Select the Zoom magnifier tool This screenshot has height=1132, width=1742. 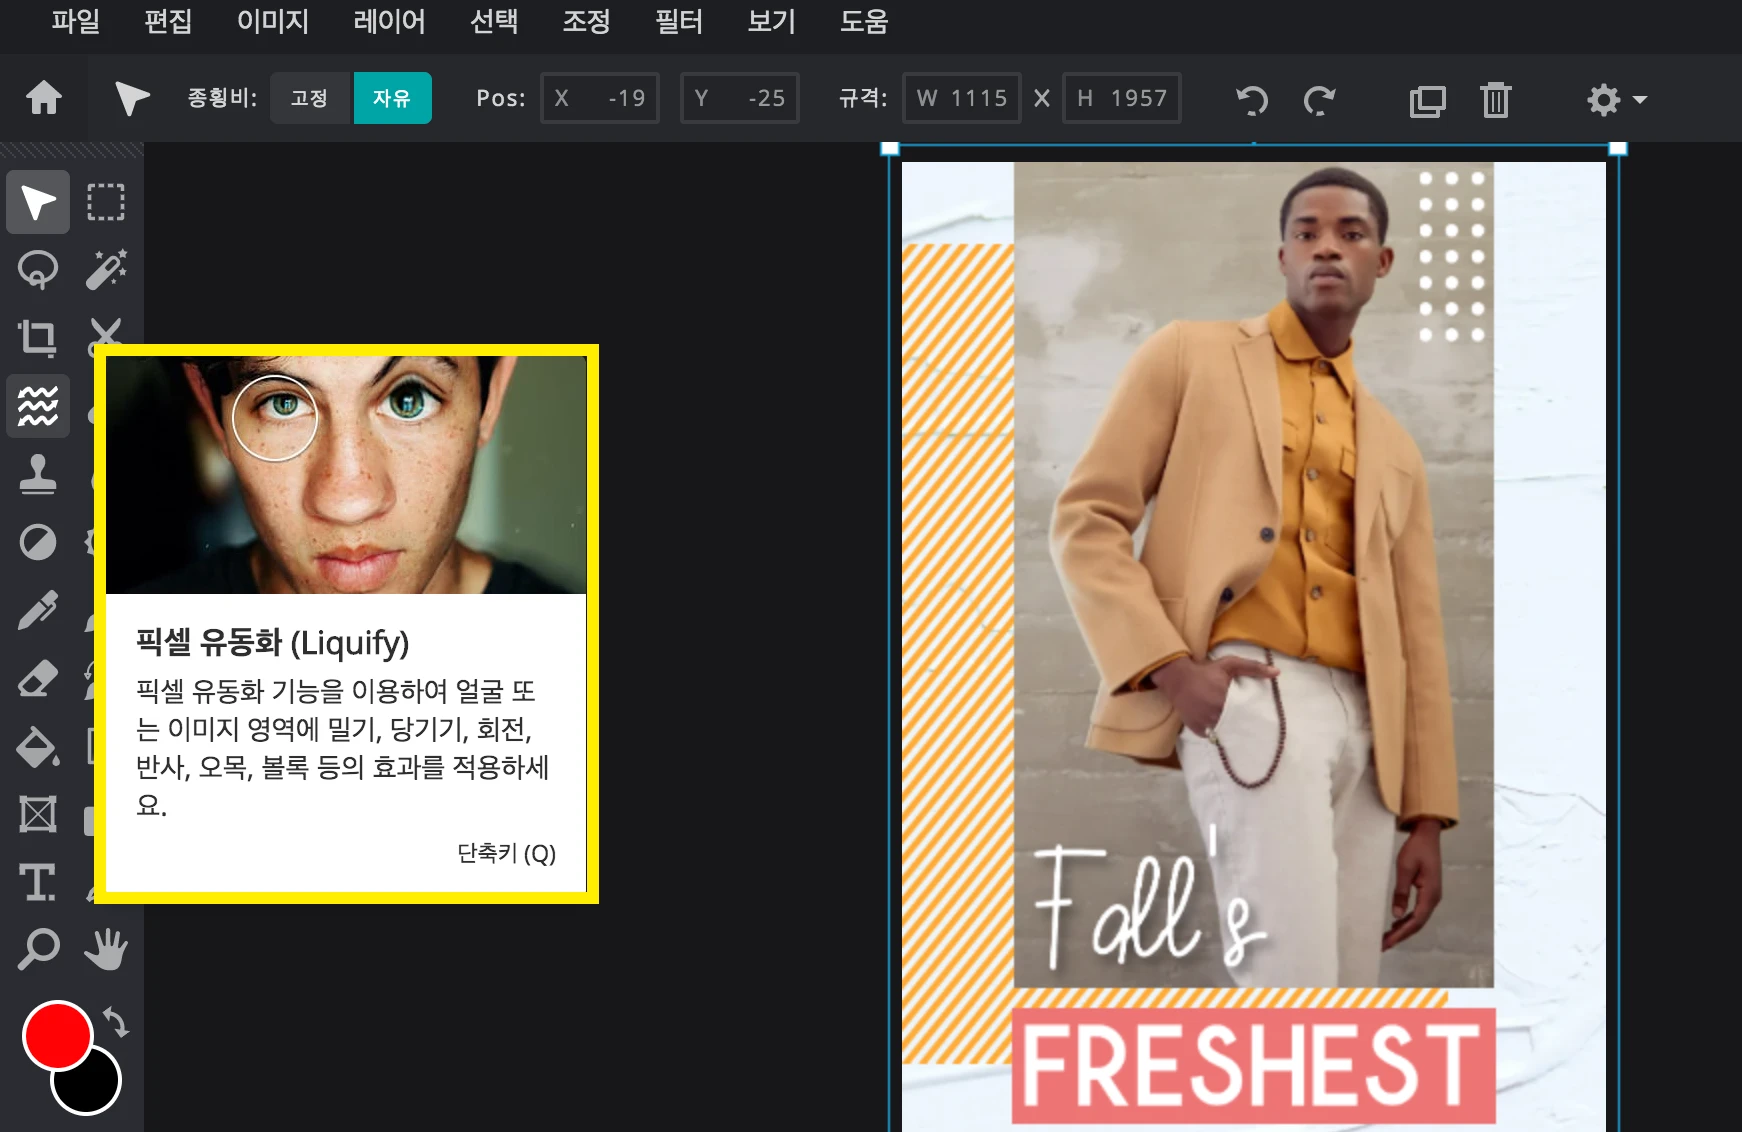coord(38,949)
